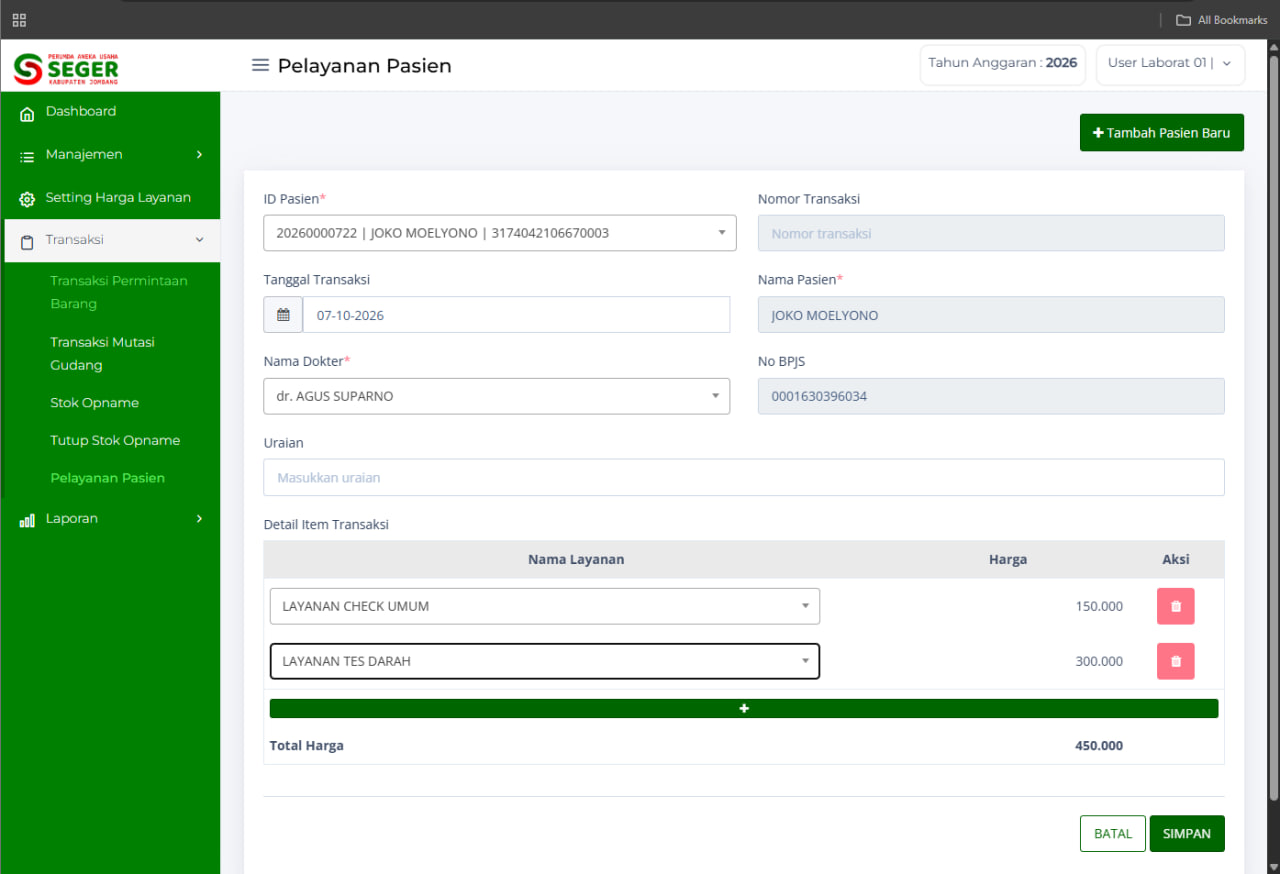Click the browser apps grid icon
1280x874 pixels.
click(19, 20)
